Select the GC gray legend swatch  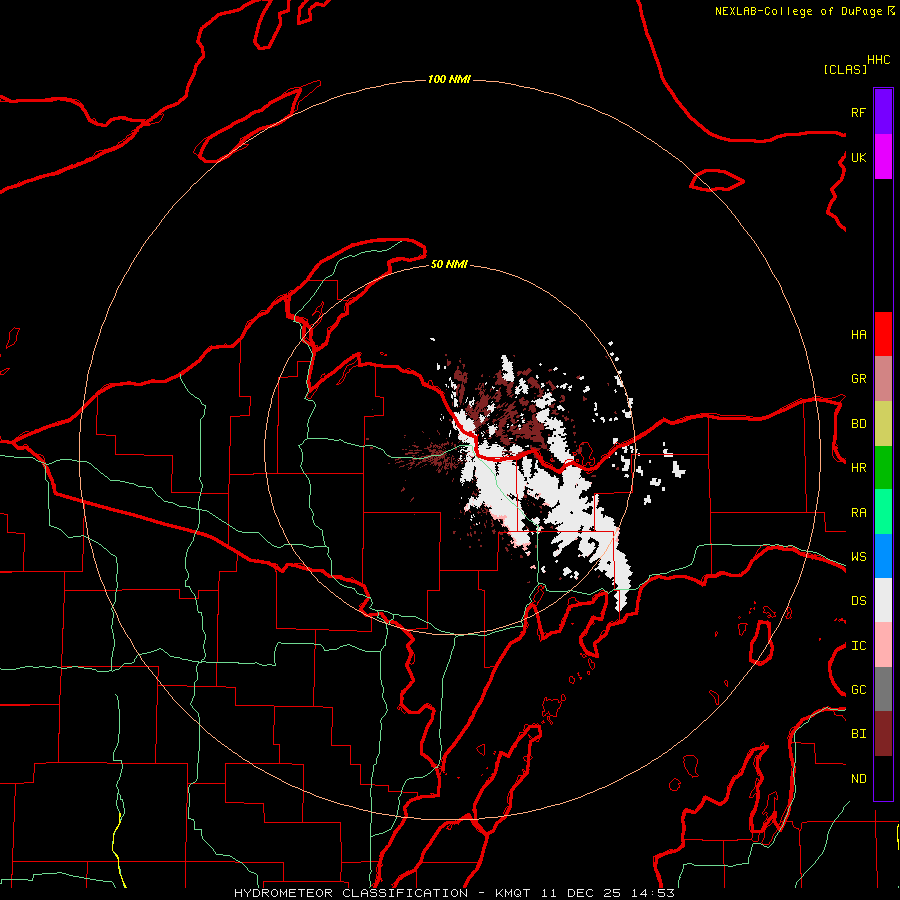click(883, 689)
